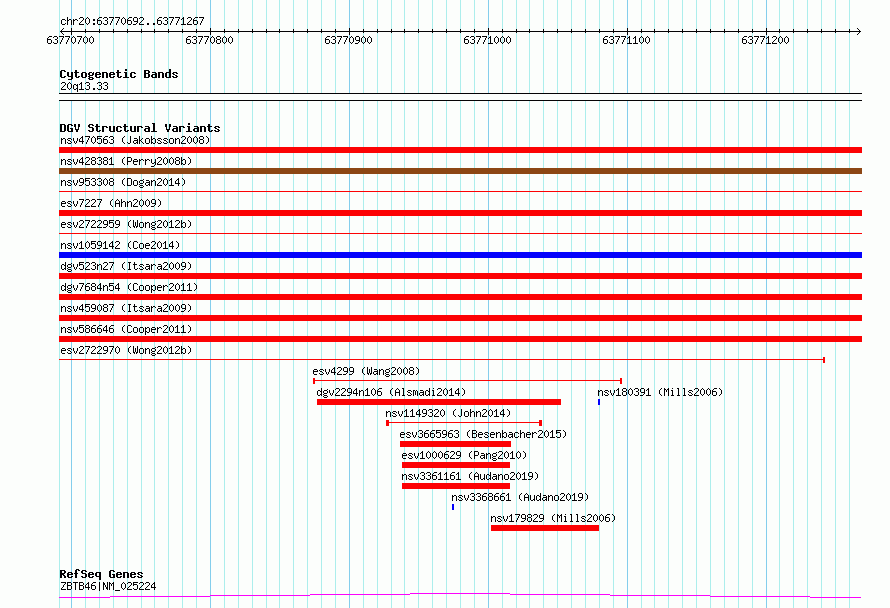This screenshot has width=890, height=608.
Task: Click the esv4299 (Wang2008) label
Action: point(366,371)
